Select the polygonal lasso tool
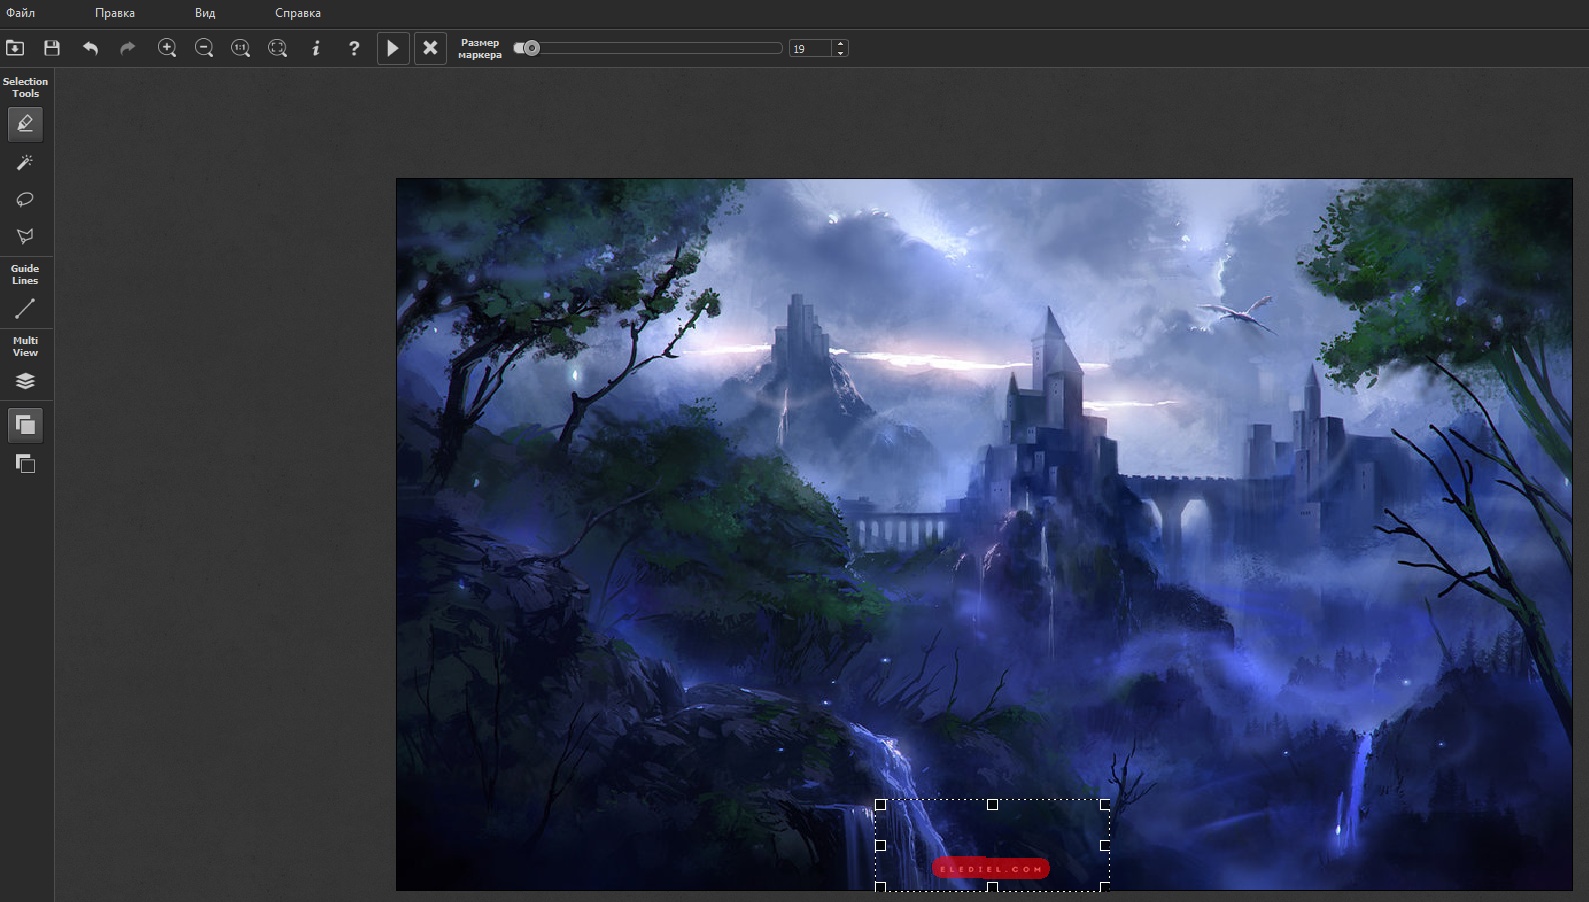 [25, 236]
